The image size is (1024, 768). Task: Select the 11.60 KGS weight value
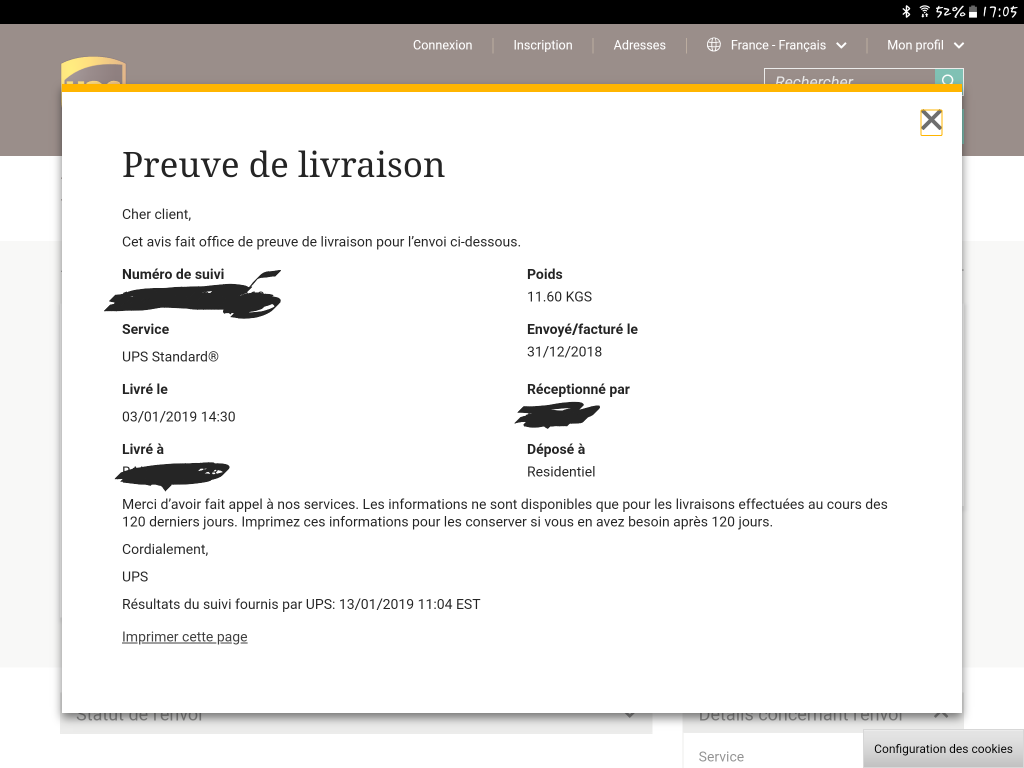click(560, 296)
